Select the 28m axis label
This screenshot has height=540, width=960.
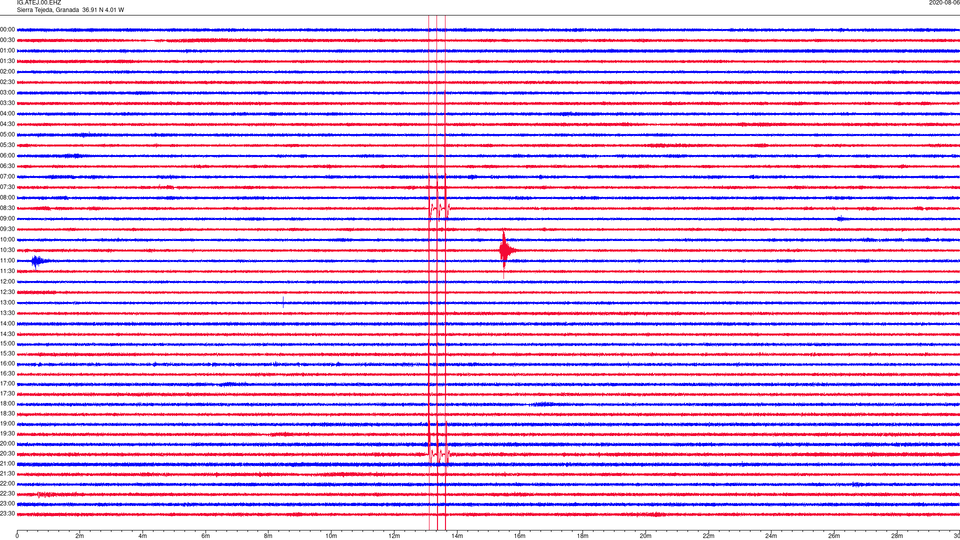[x=897, y=536]
